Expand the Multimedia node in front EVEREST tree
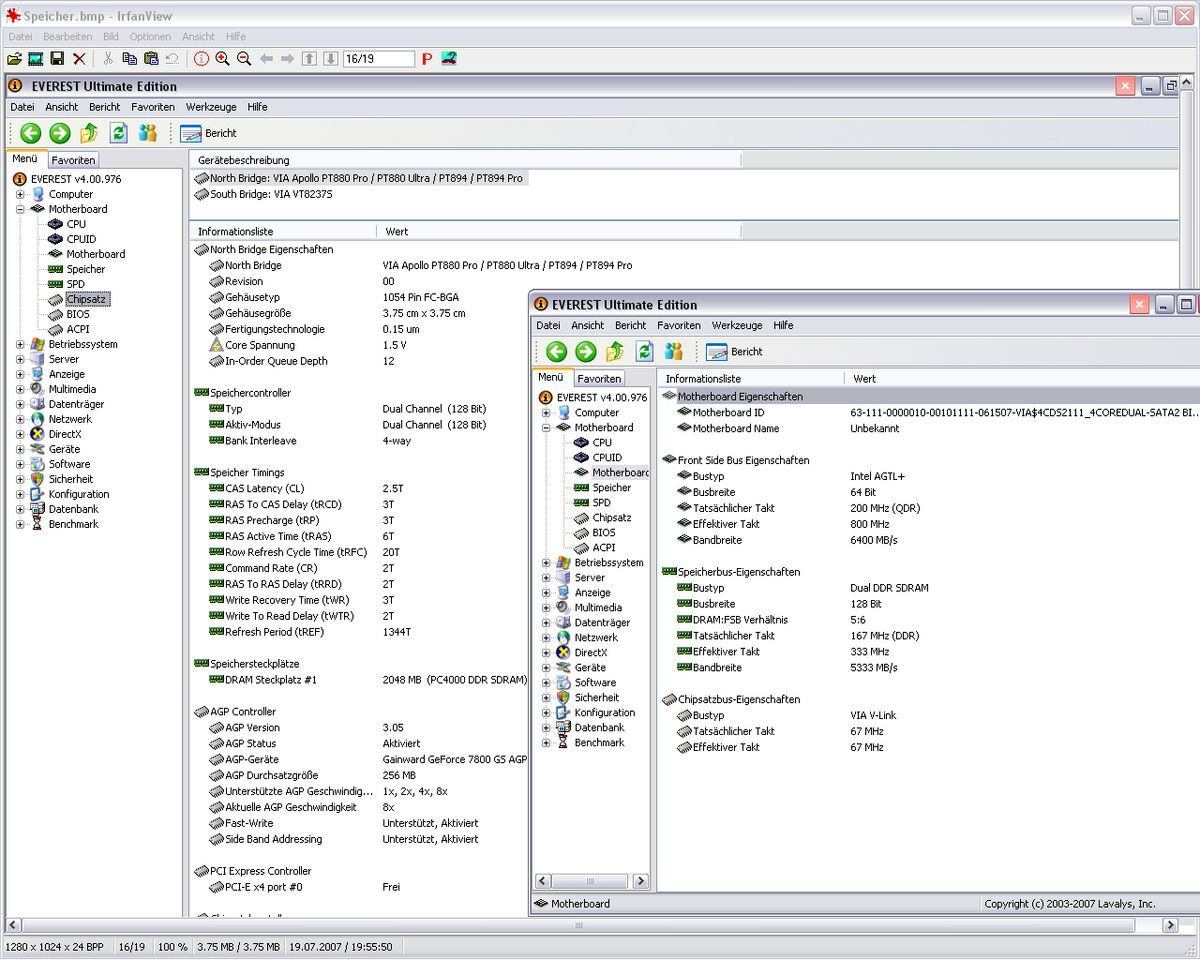Screen dimensions: 1200x960 tap(546, 607)
